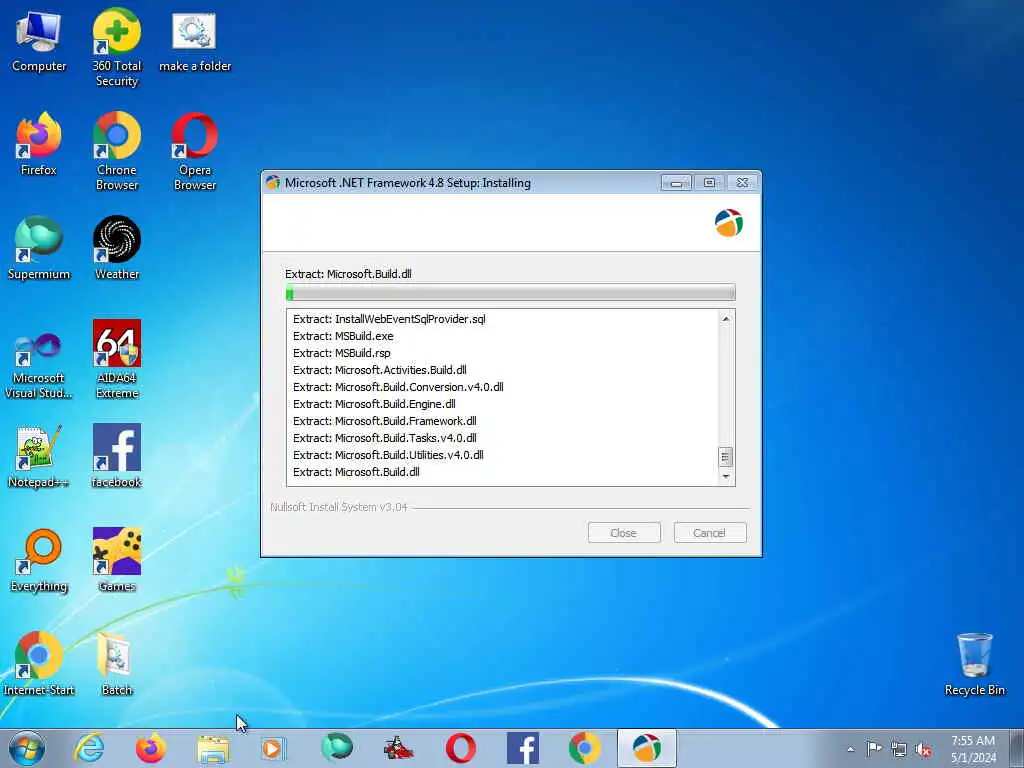Open the Recycle Bin
The image size is (1024, 768).
(x=974, y=664)
